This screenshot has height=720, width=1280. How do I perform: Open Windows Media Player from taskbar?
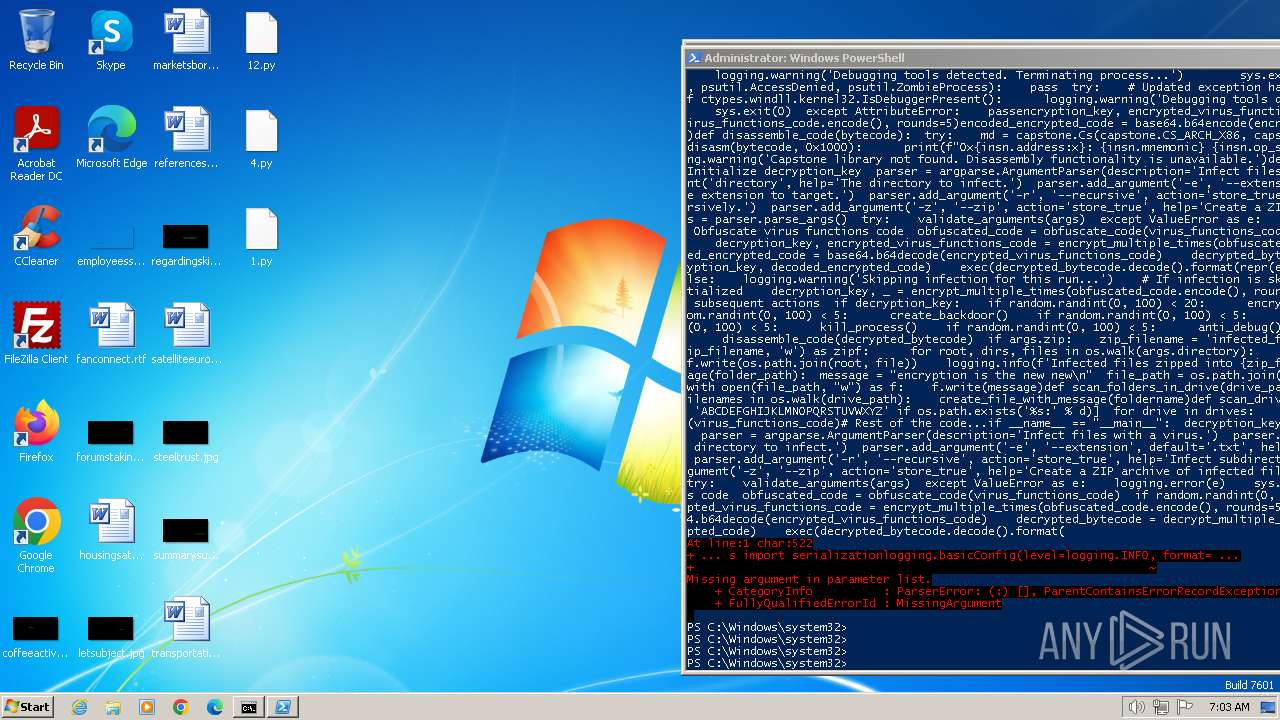click(x=147, y=707)
